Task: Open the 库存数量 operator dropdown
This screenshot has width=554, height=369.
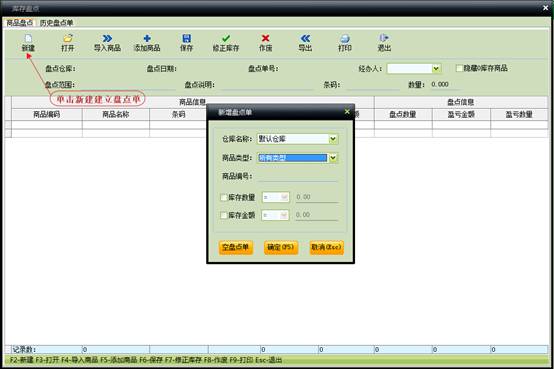Action: pos(284,197)
